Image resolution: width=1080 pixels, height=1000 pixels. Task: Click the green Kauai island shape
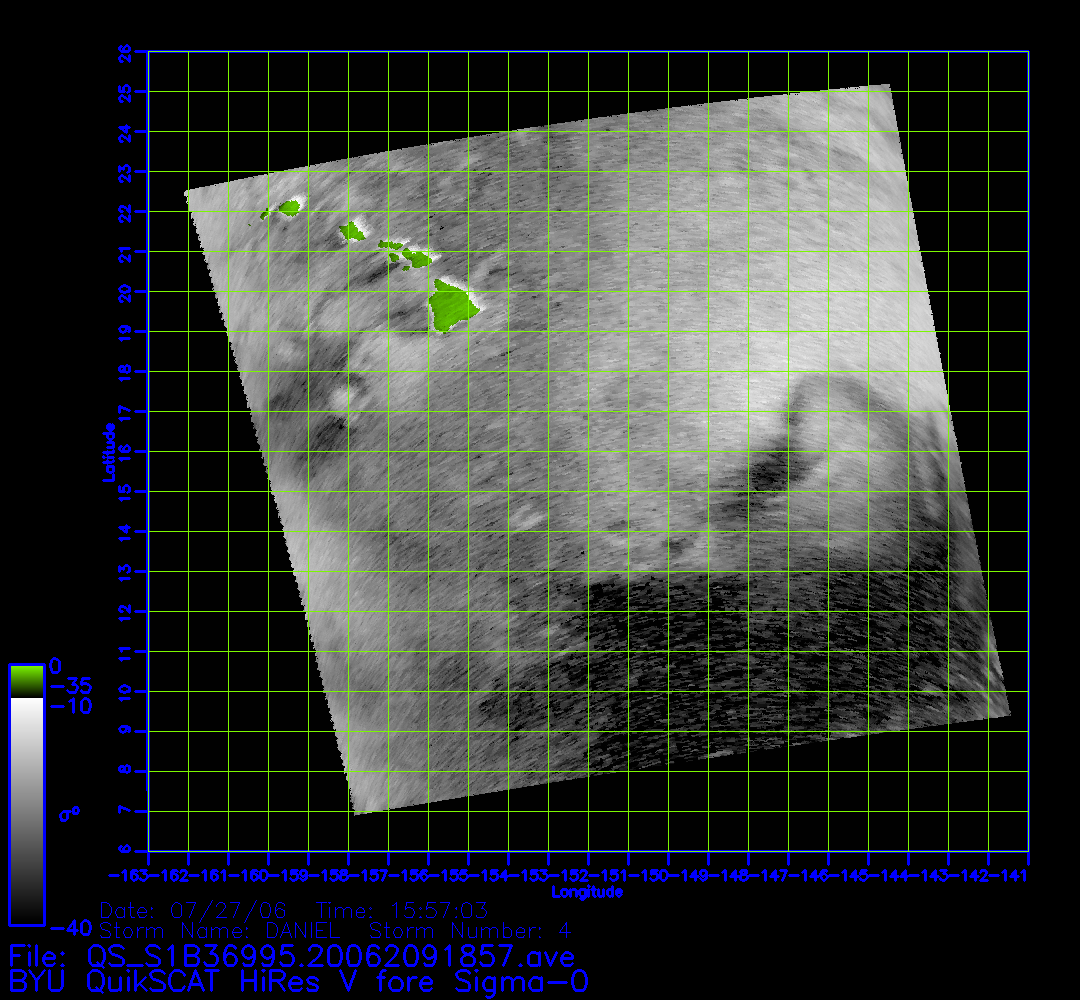(x=289, y=208)
